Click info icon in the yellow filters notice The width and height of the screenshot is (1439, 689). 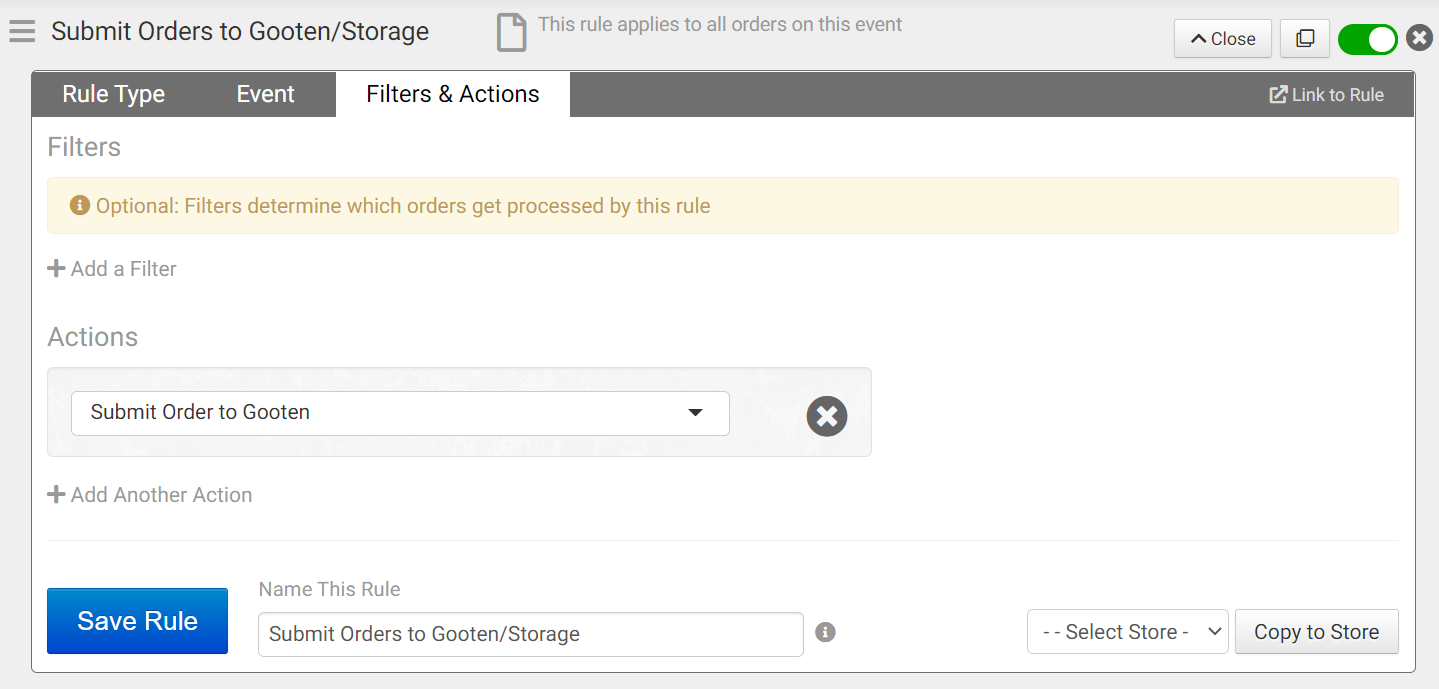80,206
